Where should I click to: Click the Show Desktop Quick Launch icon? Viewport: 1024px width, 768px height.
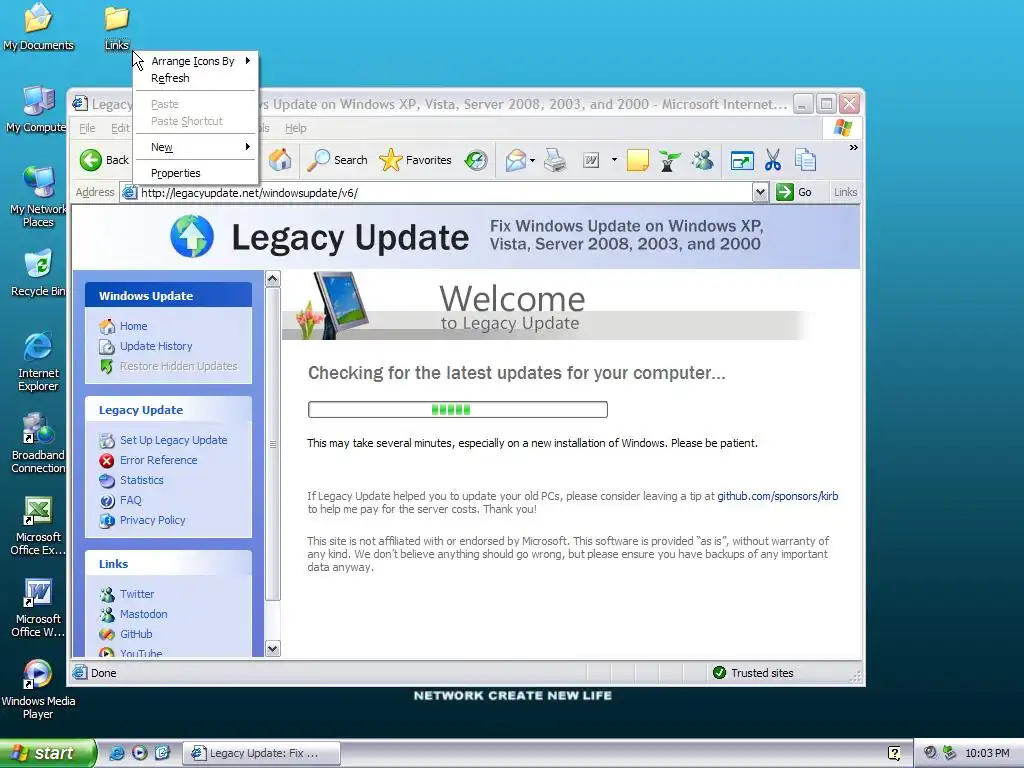tap(162, 753)
